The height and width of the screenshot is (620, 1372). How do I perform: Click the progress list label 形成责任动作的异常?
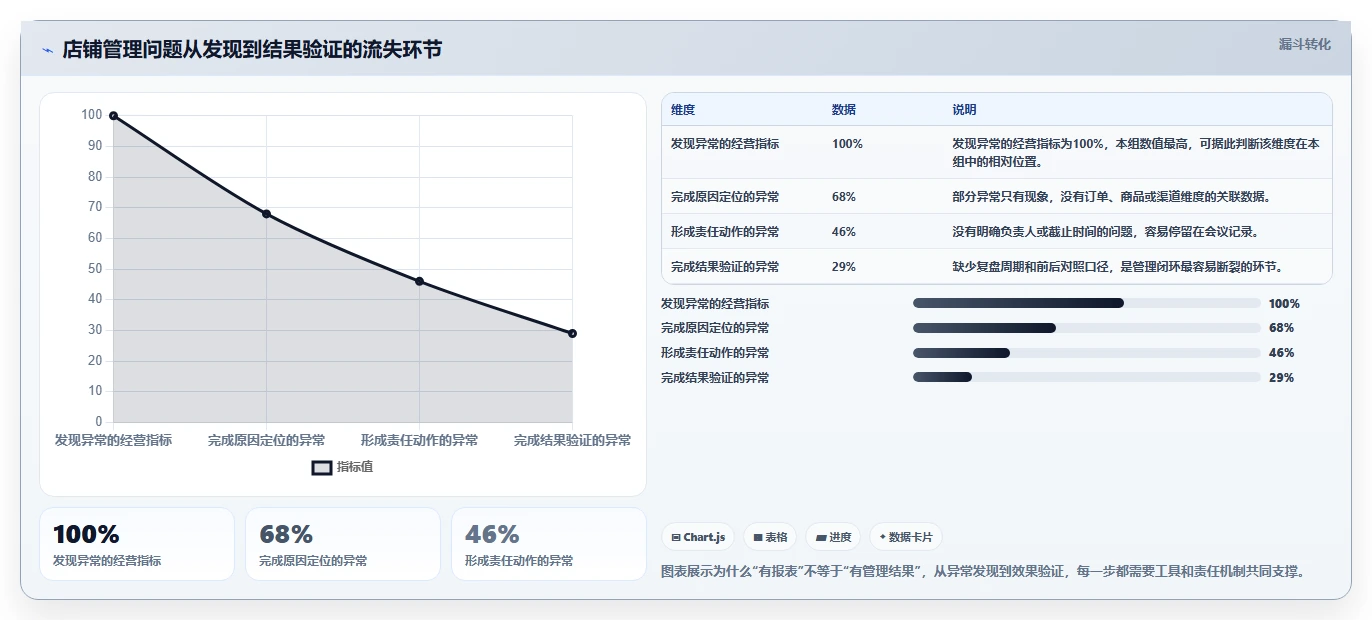click(x=715, y=353)
